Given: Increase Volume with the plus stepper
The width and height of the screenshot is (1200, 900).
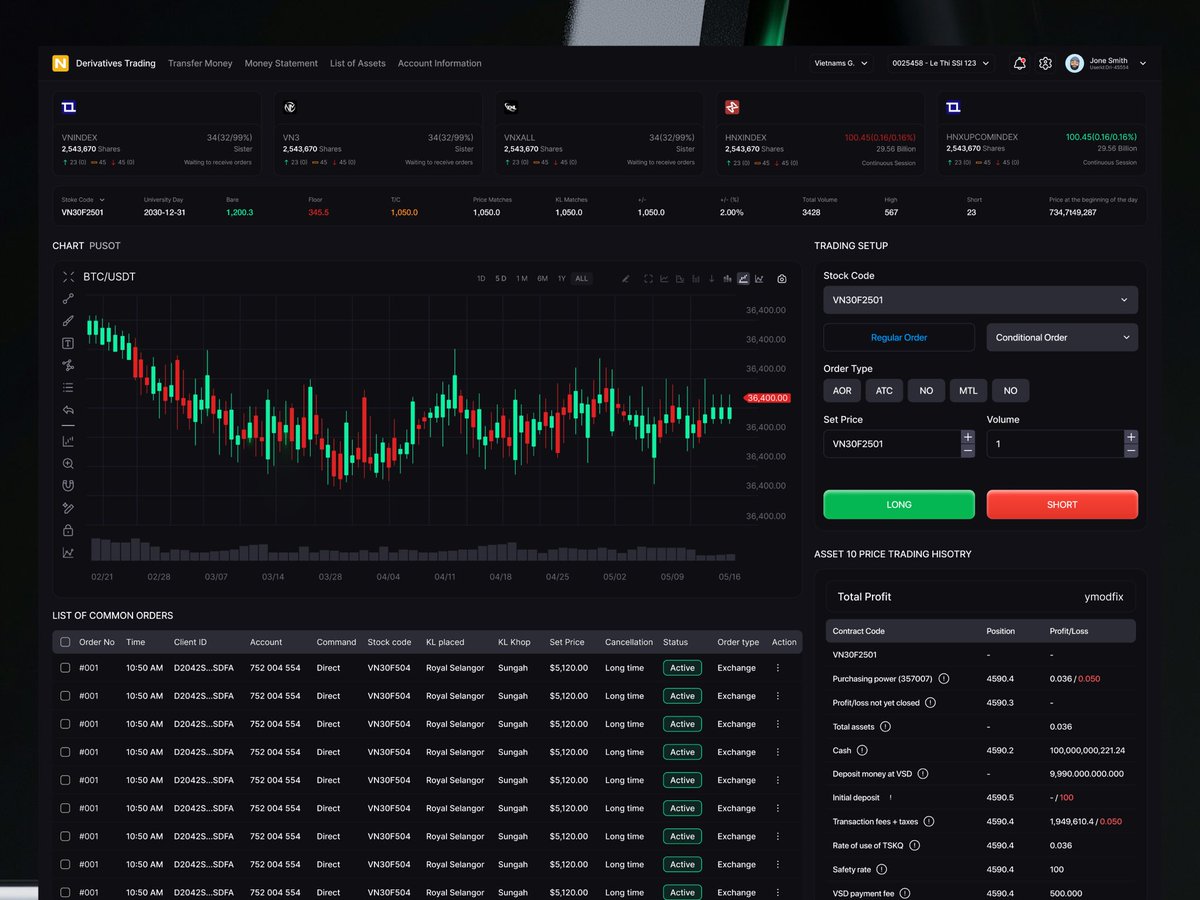Looking at the screenshot, I should click(1130, 437).
